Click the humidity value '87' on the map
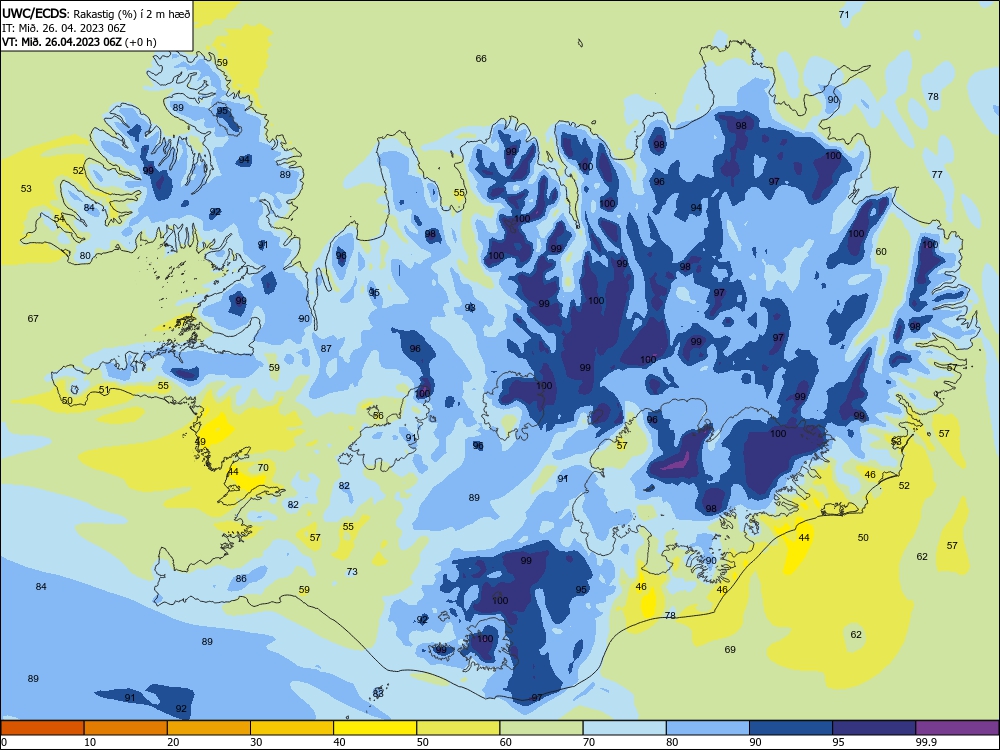 pyautogui.click(x=326, y=348)
